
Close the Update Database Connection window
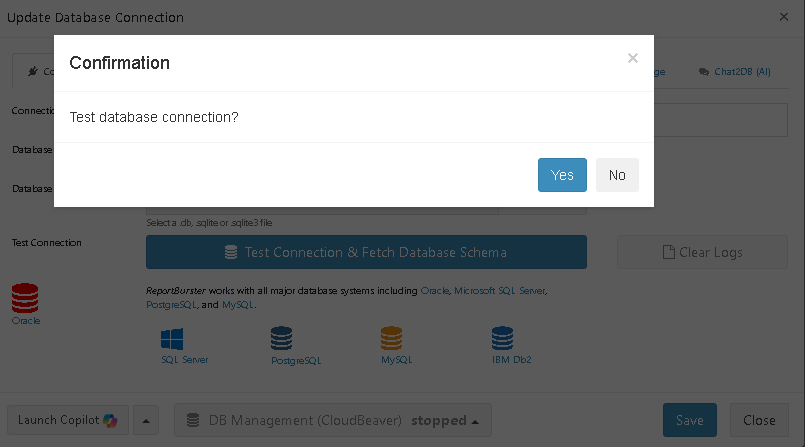(783, 17)
